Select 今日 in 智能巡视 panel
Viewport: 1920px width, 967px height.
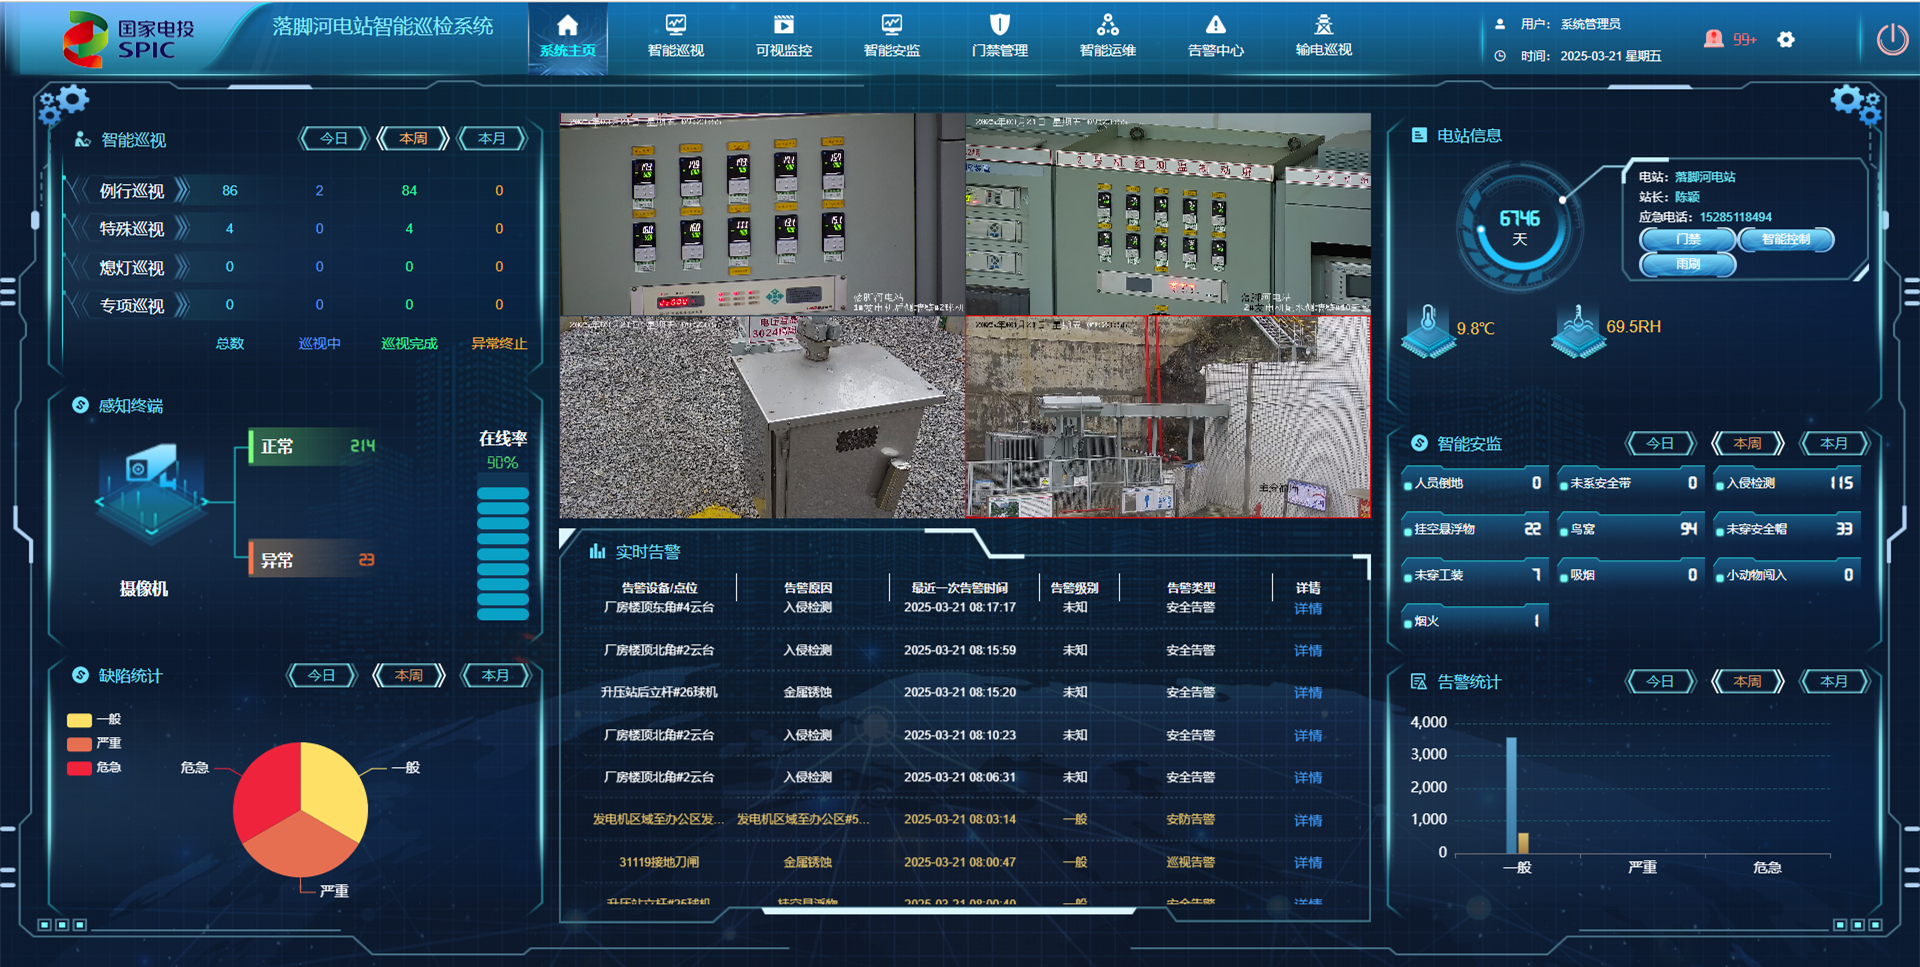pyautogui.click(x=334, y=139)
